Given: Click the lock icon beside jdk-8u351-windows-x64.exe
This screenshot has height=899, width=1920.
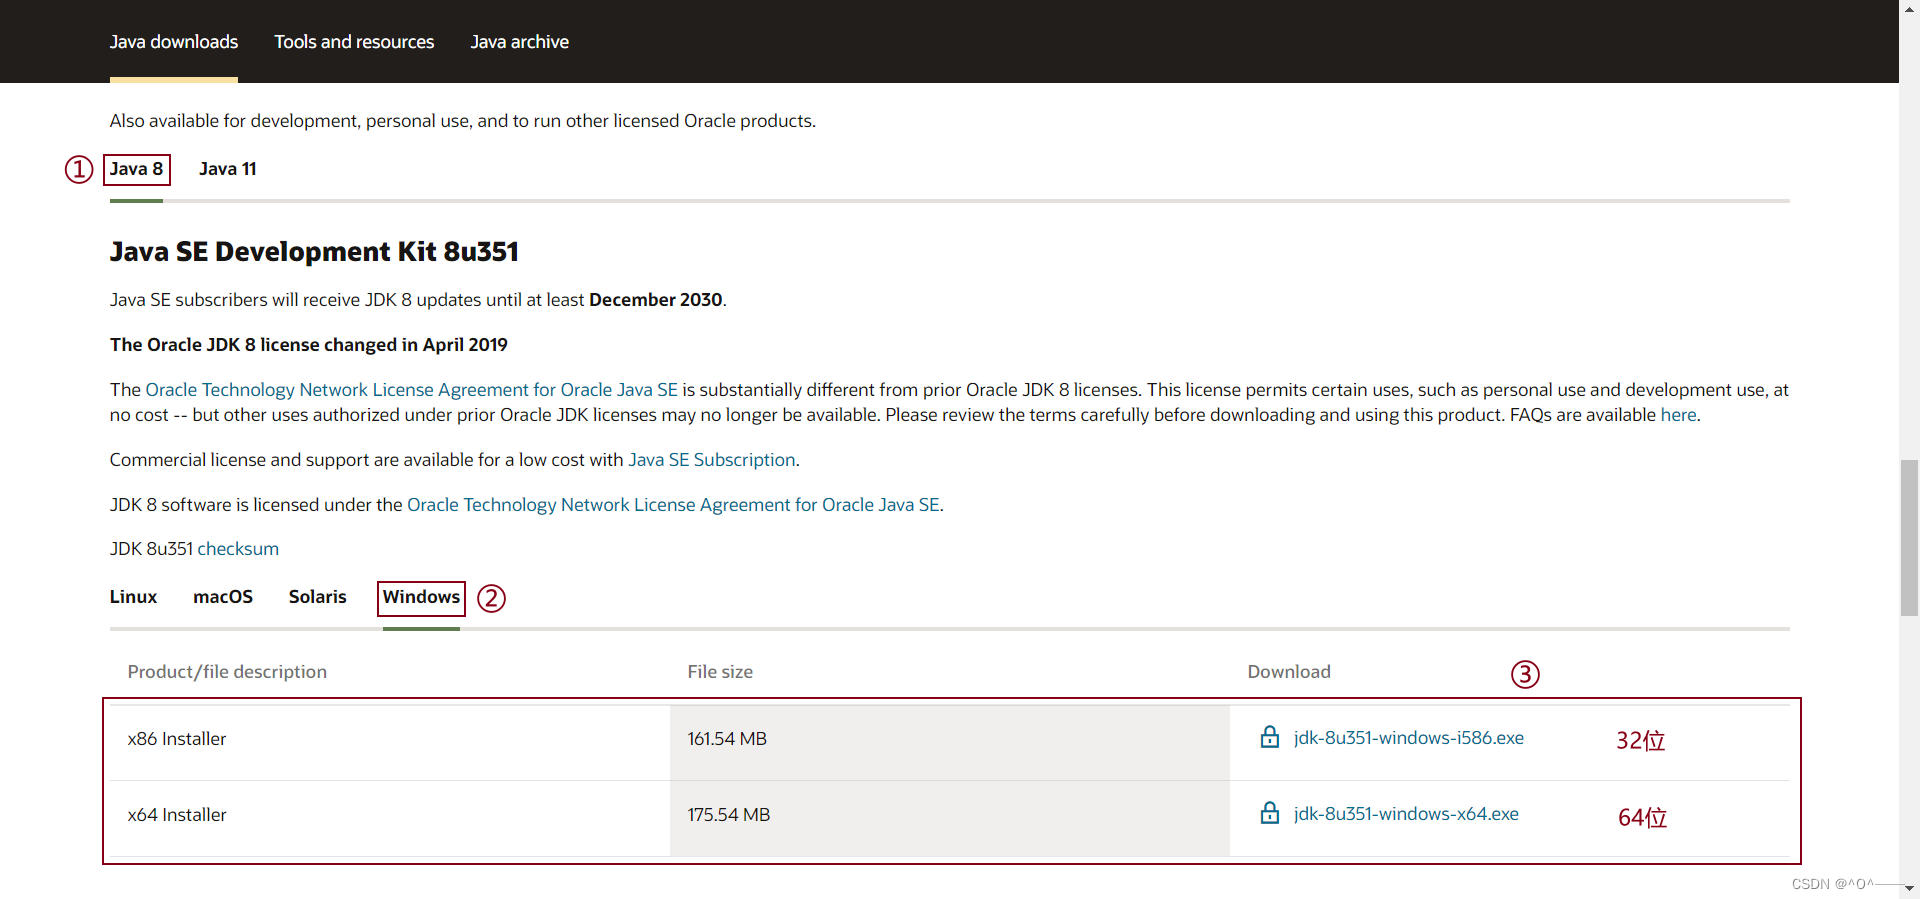Looking at the screenshot, I should pos(1270,813).
